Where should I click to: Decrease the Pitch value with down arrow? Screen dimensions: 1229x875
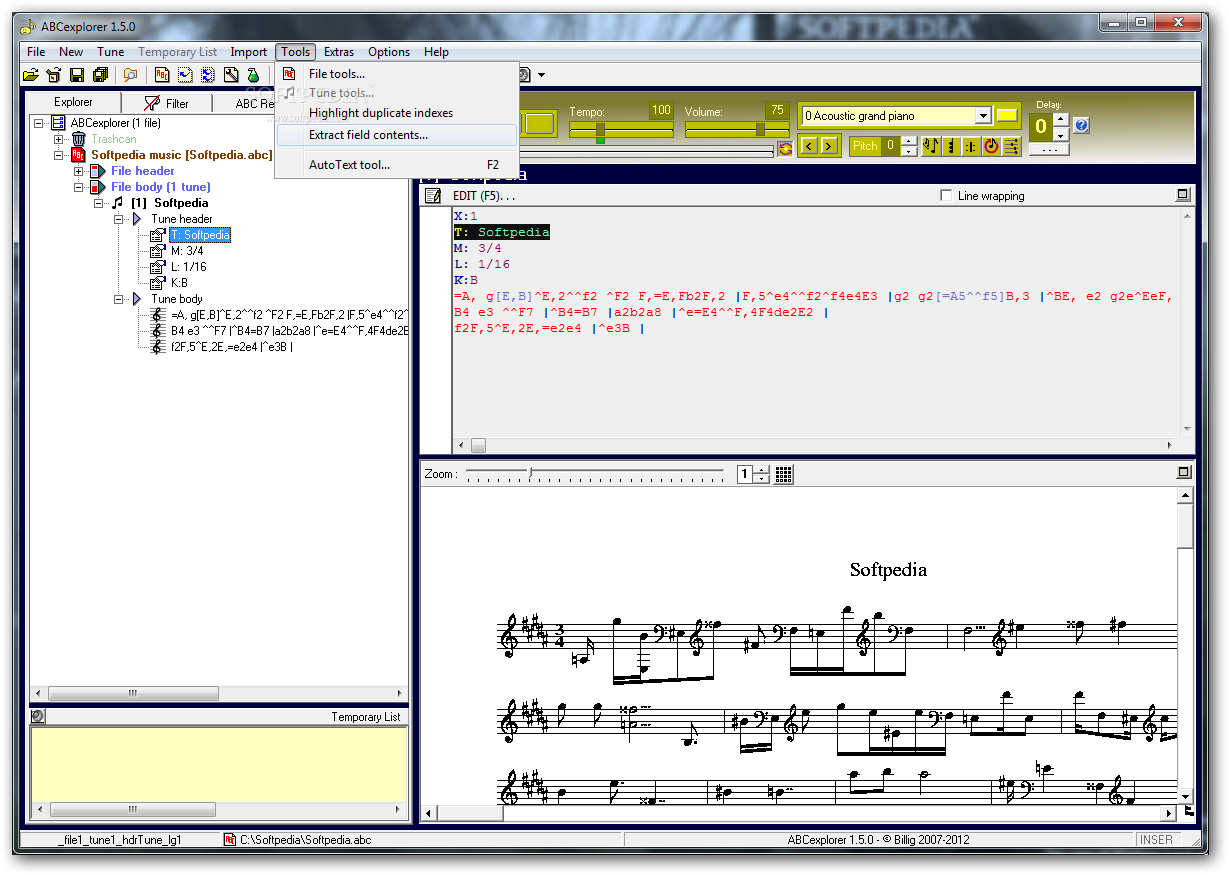click(908, 151)
